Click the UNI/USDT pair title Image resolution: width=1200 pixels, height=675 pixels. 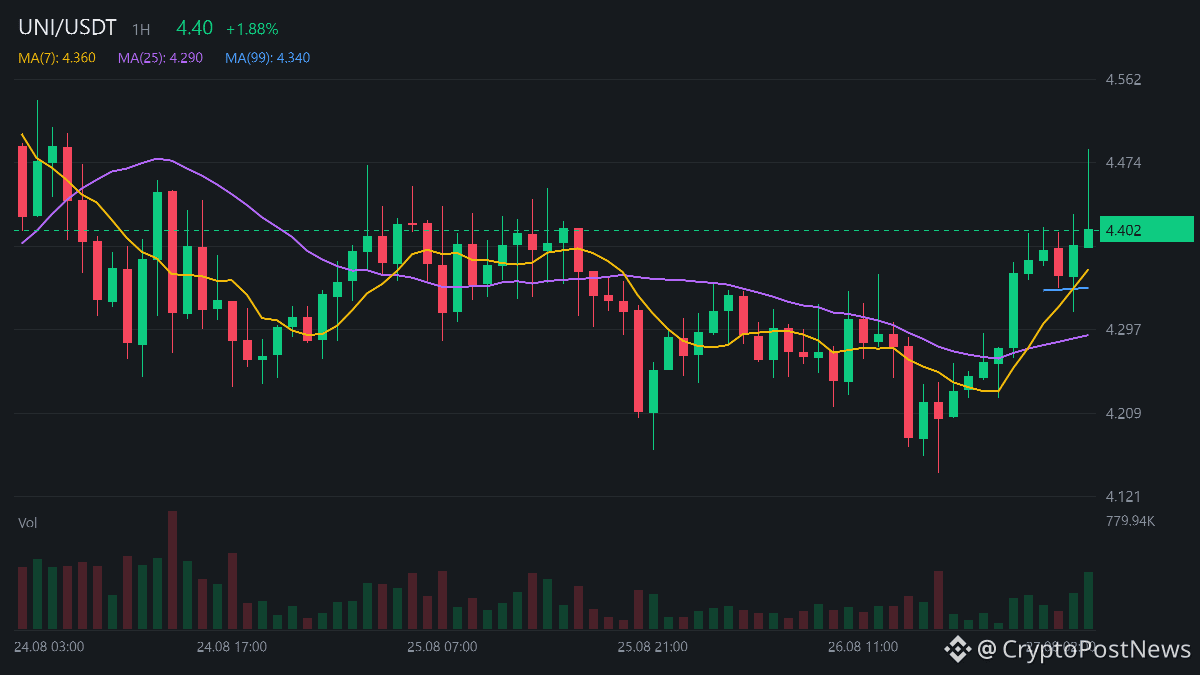tap(67, 28)
